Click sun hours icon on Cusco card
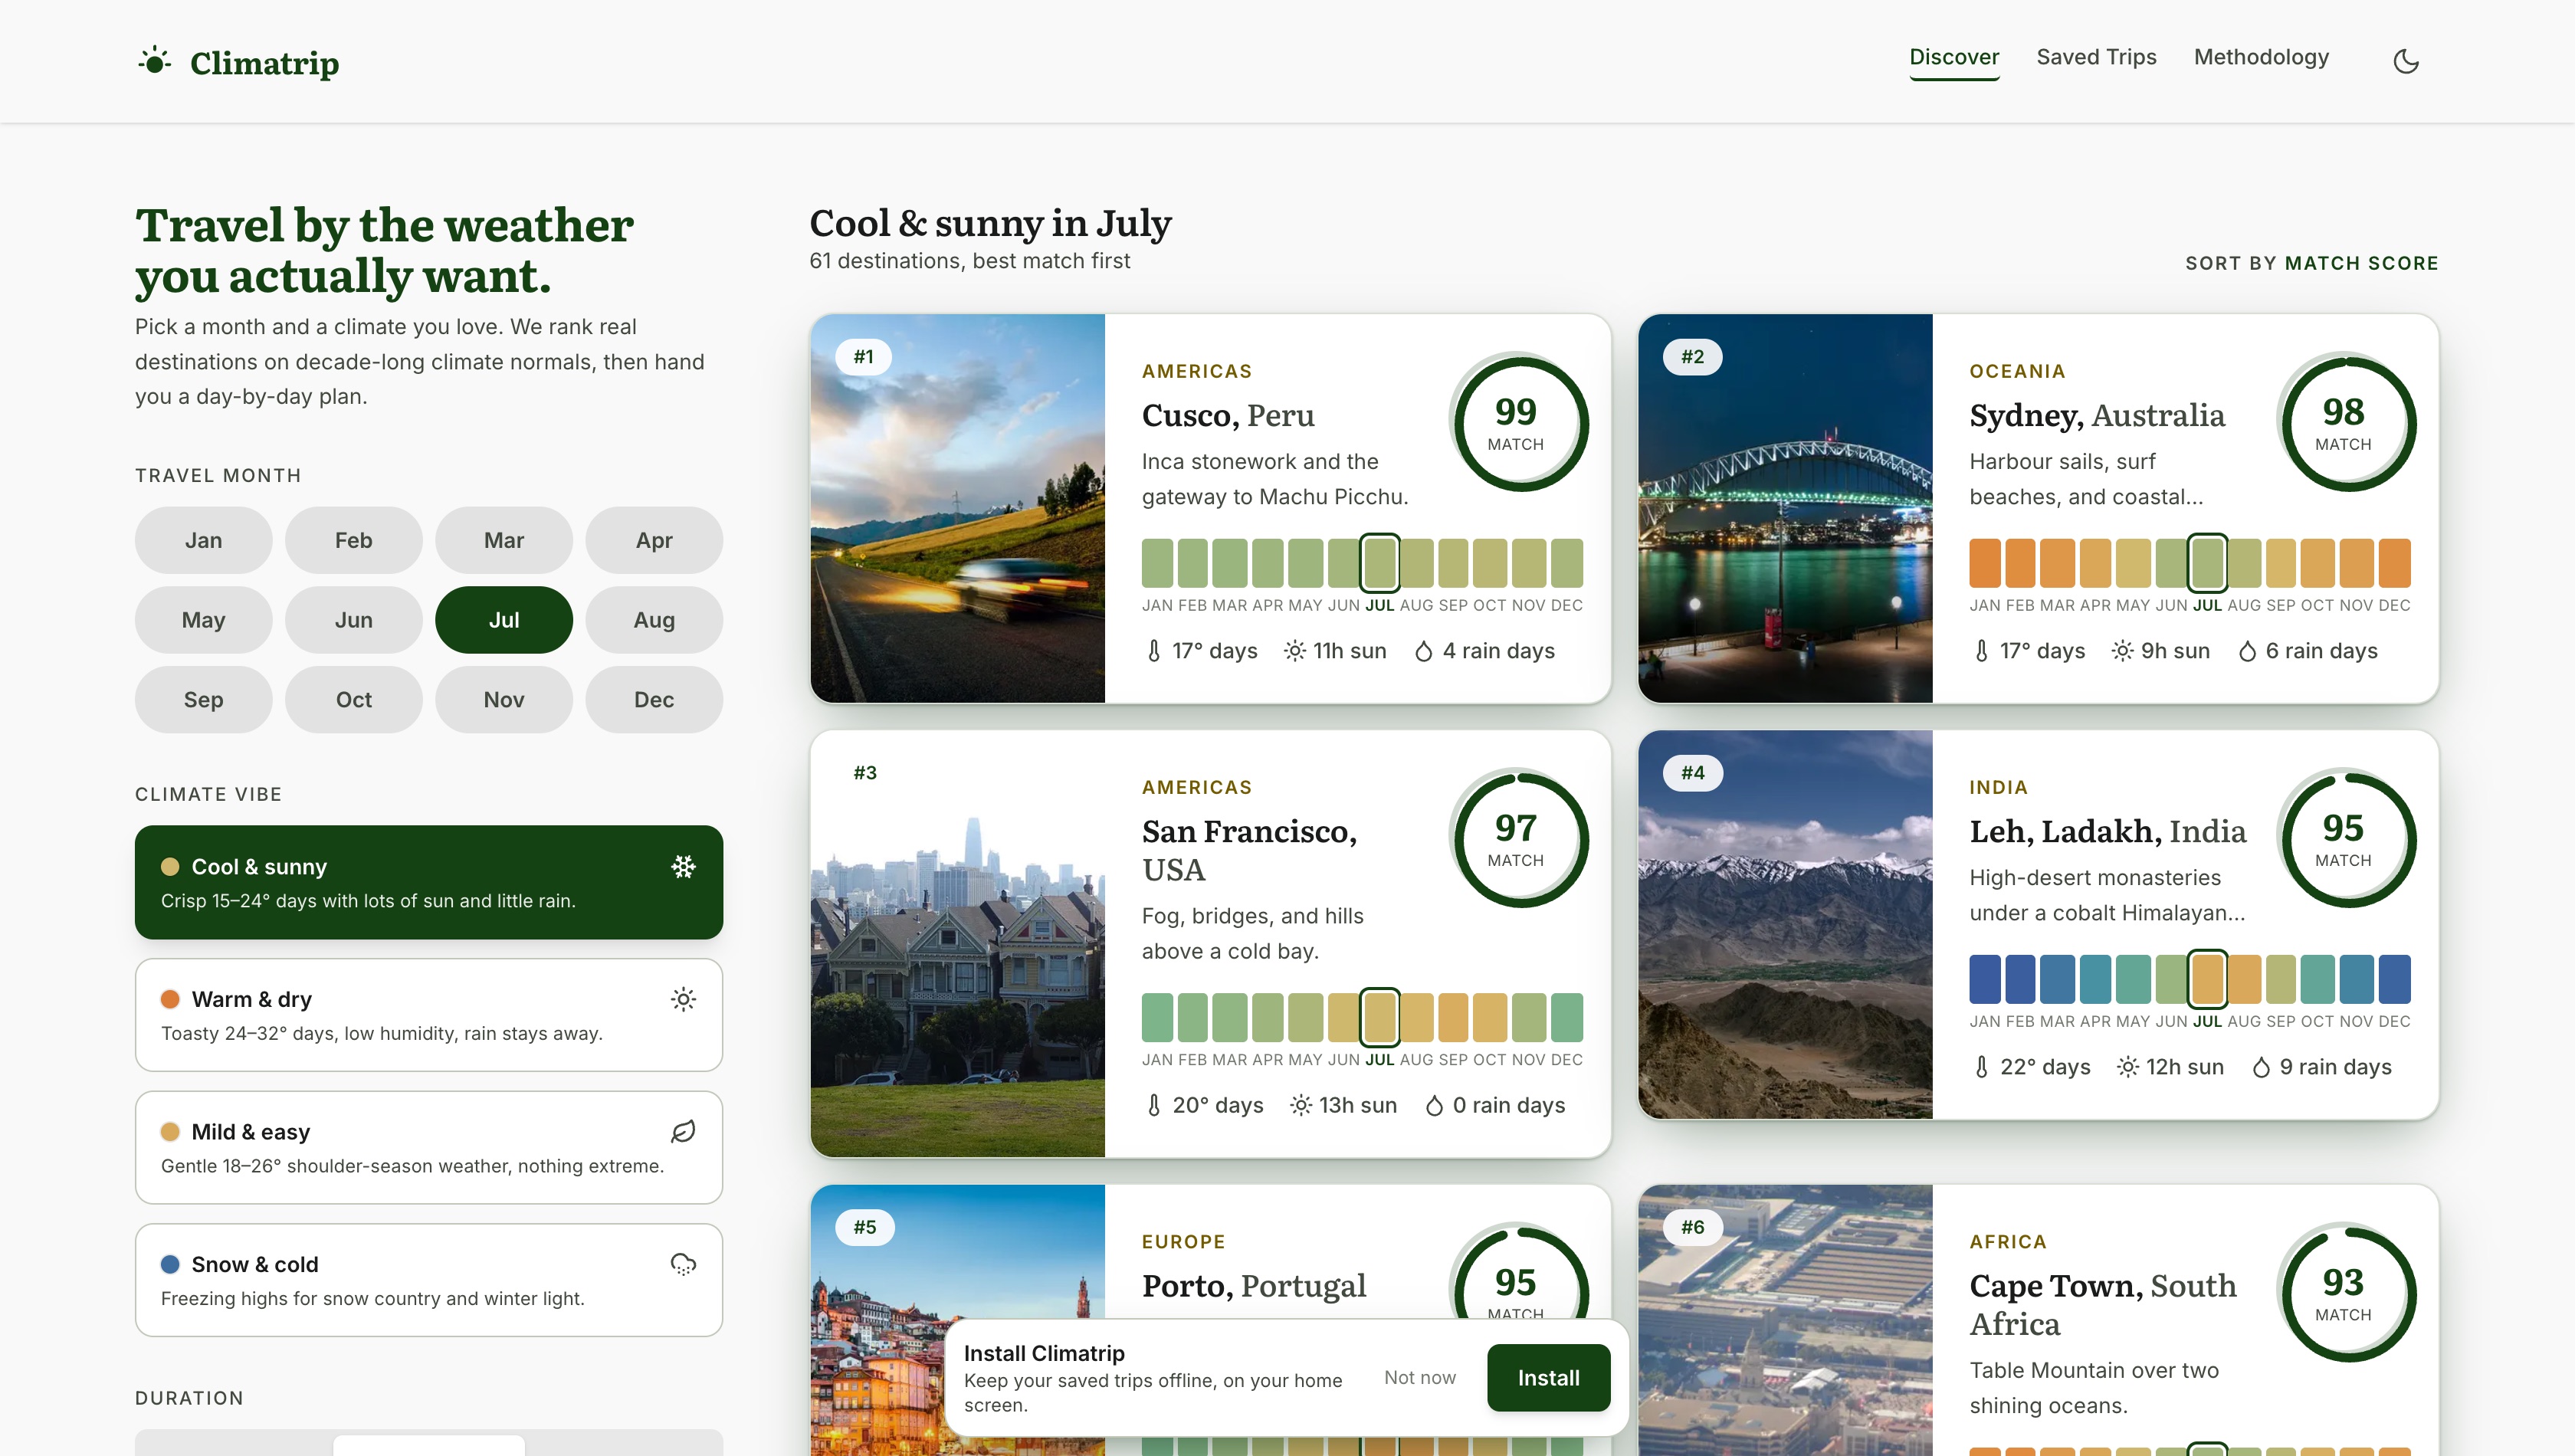The image size is (2575, 1456). (x=1295, y=651)
